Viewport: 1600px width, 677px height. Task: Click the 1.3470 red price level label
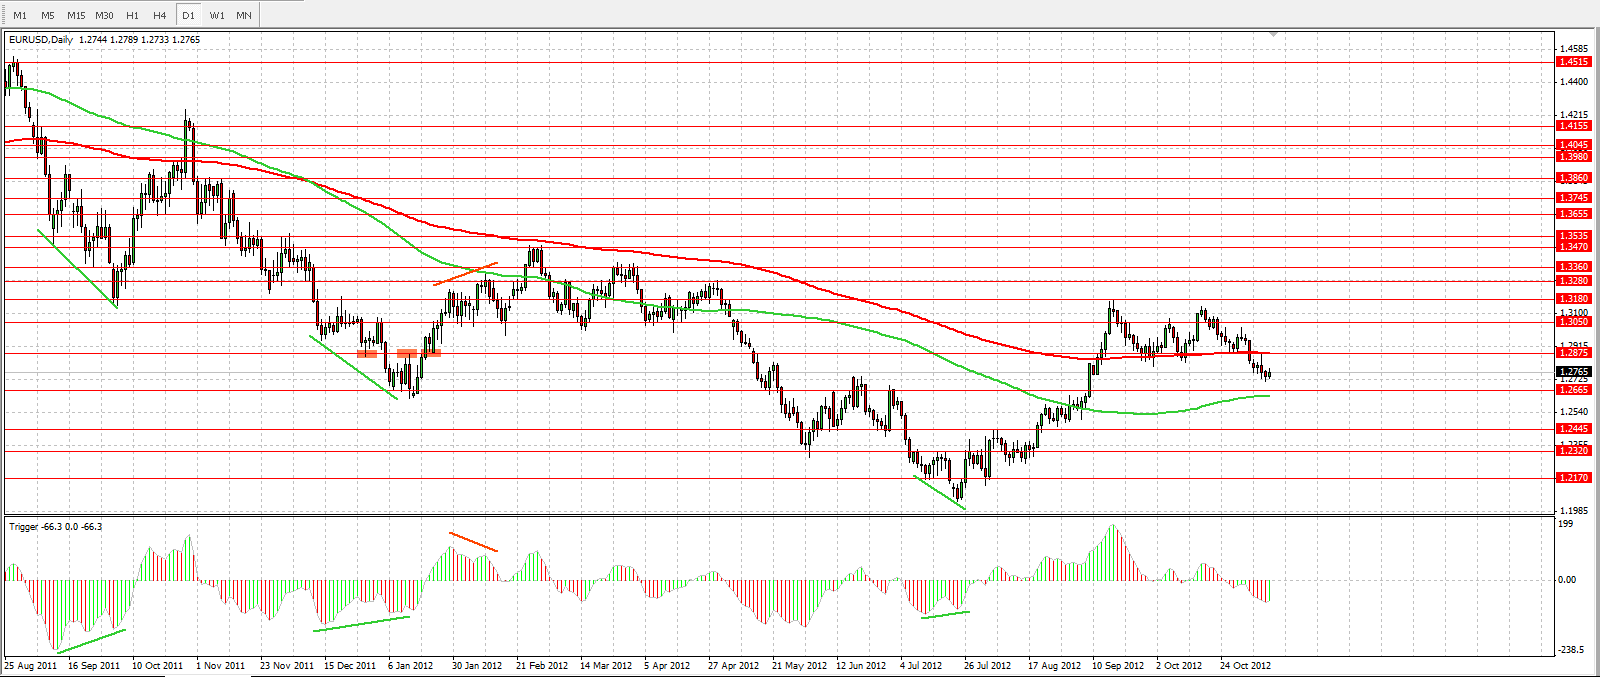point(1574,247)
